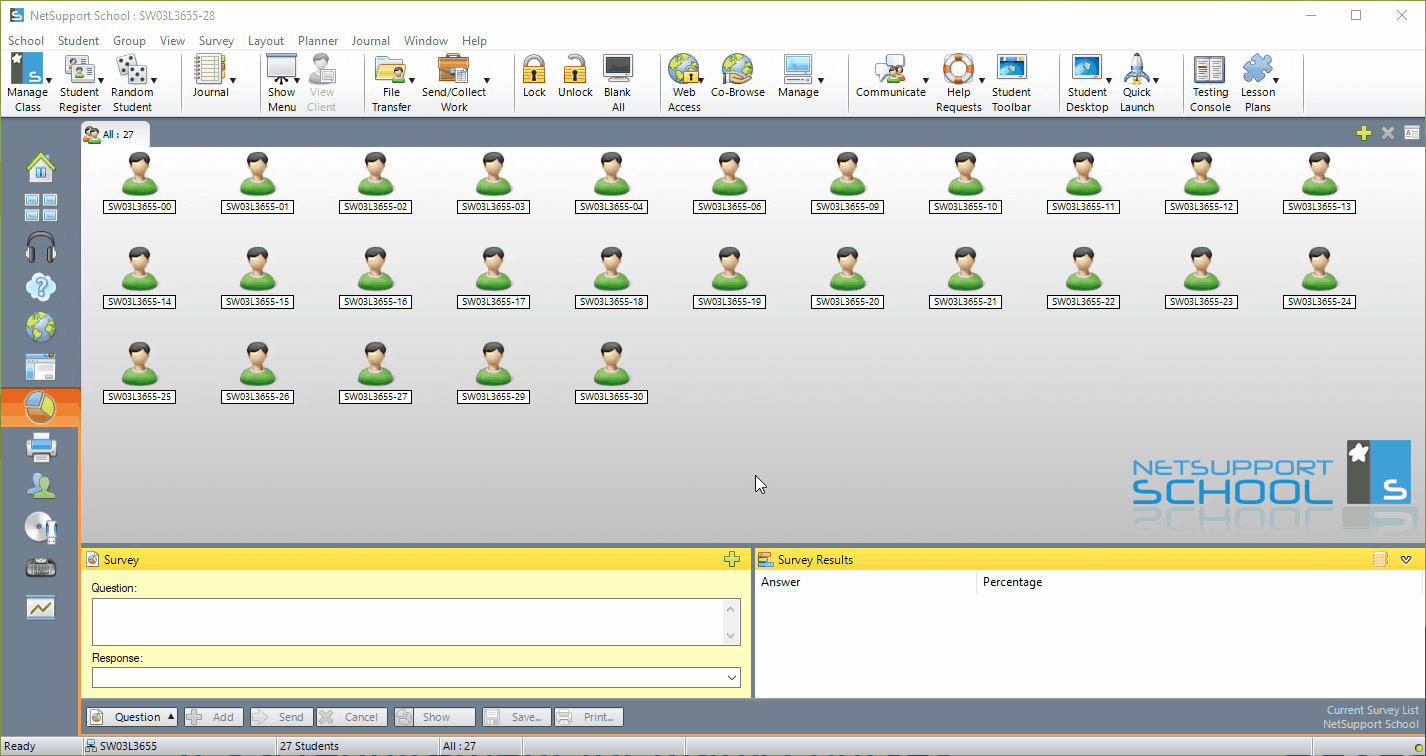Screen dimensions: 1426x756
Task: Expand the Response dropdown list
Action: click(730, 678)
